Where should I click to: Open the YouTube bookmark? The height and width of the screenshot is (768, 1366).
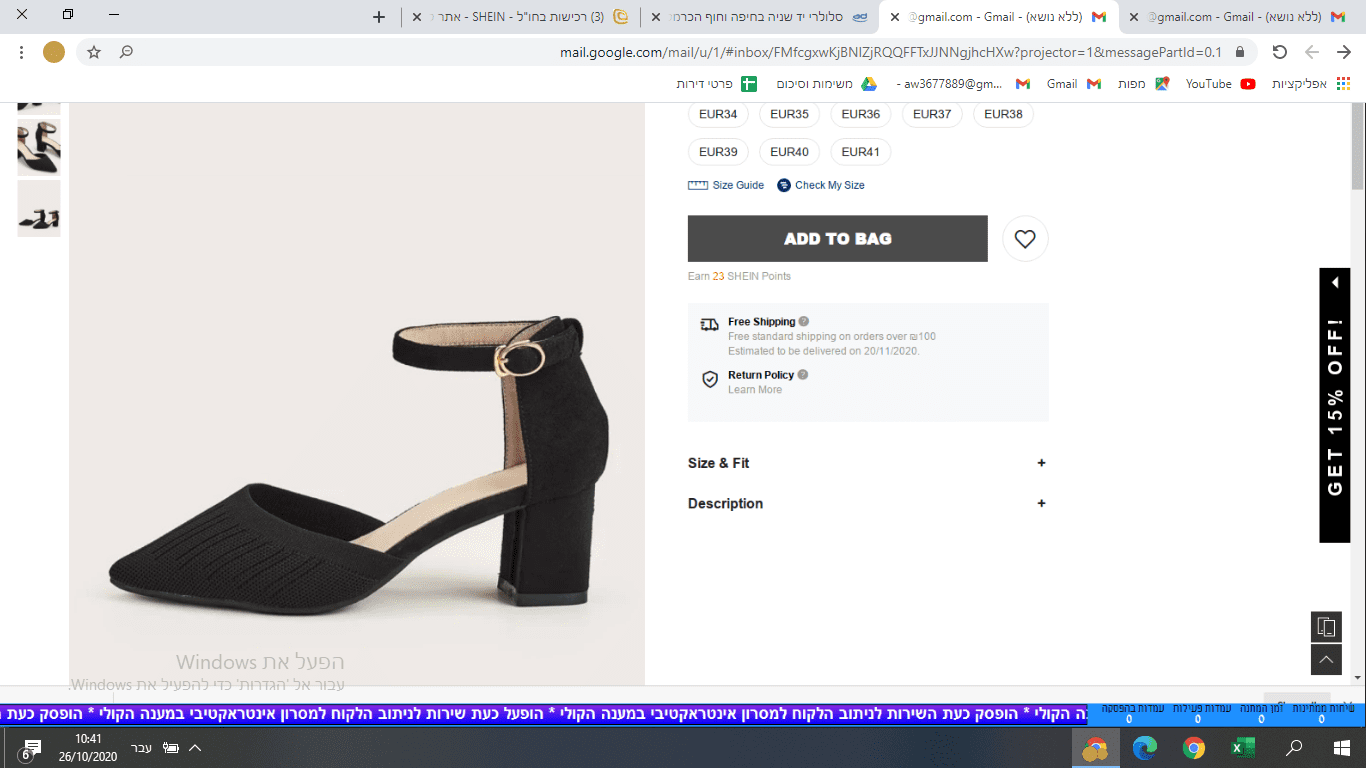click(x=1220, y=84)
